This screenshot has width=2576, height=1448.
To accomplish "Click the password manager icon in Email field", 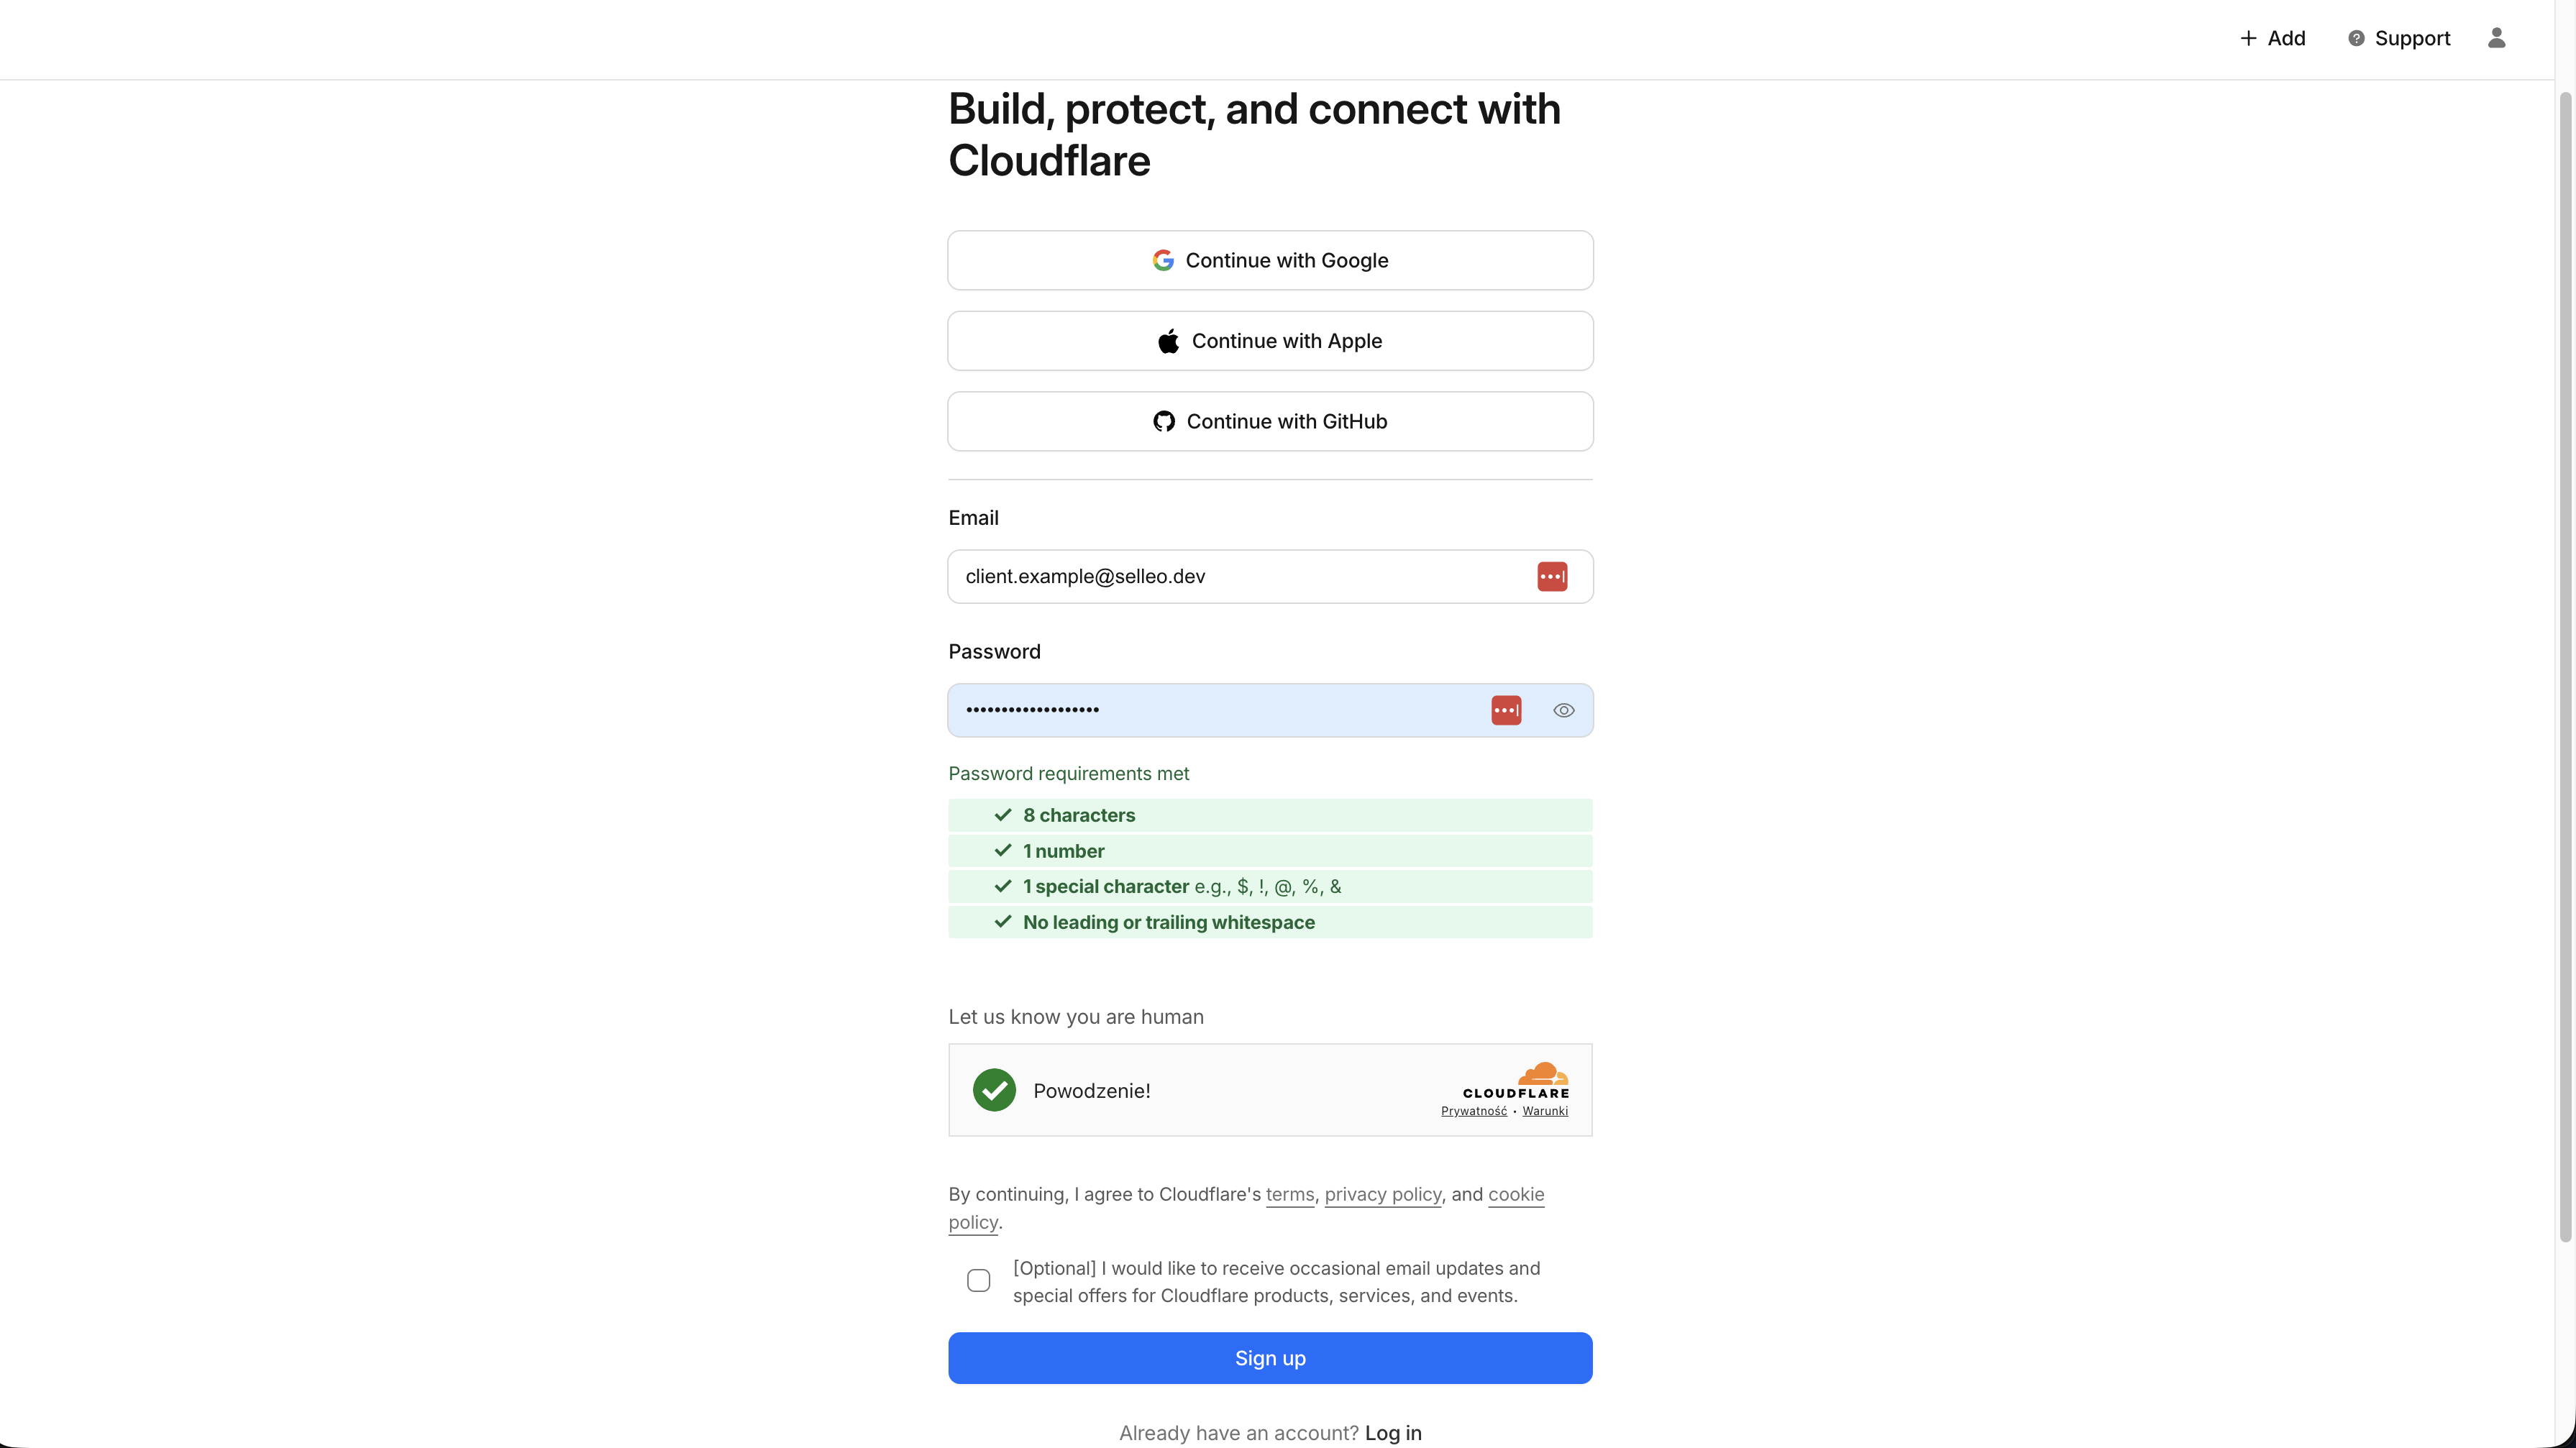I will pos(1552,577).
